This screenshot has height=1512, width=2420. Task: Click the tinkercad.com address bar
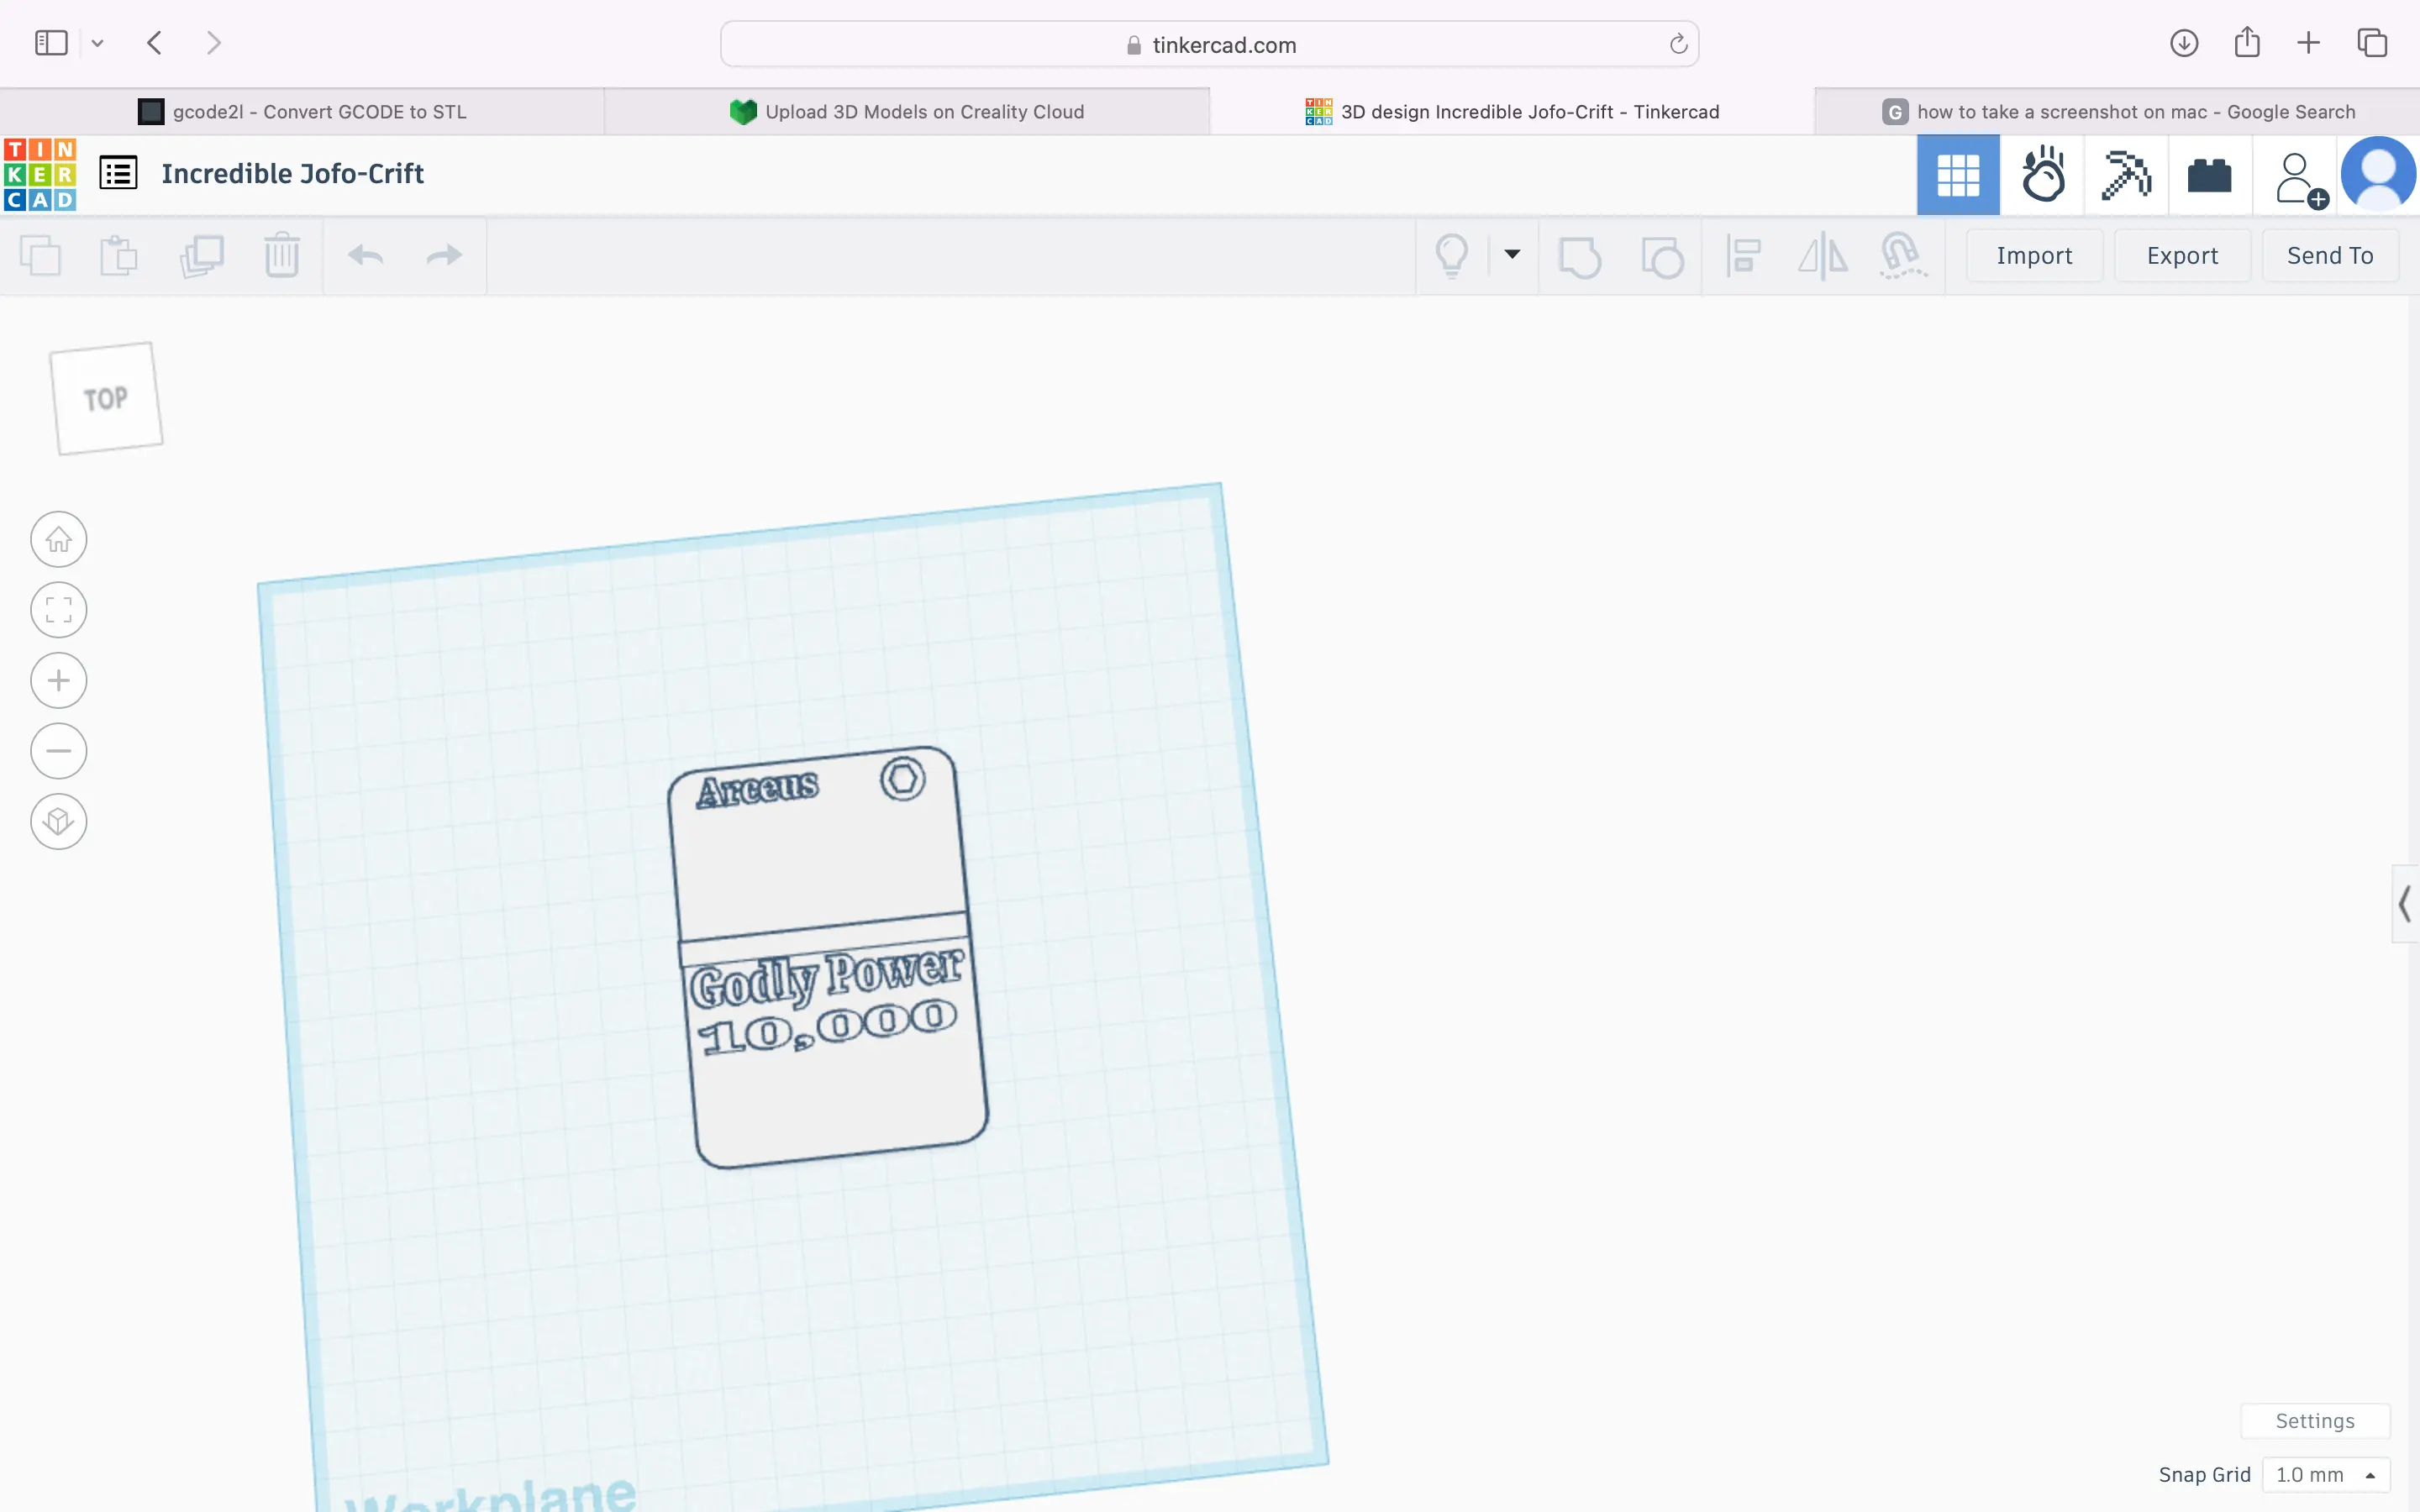(x=1210, y=44)
